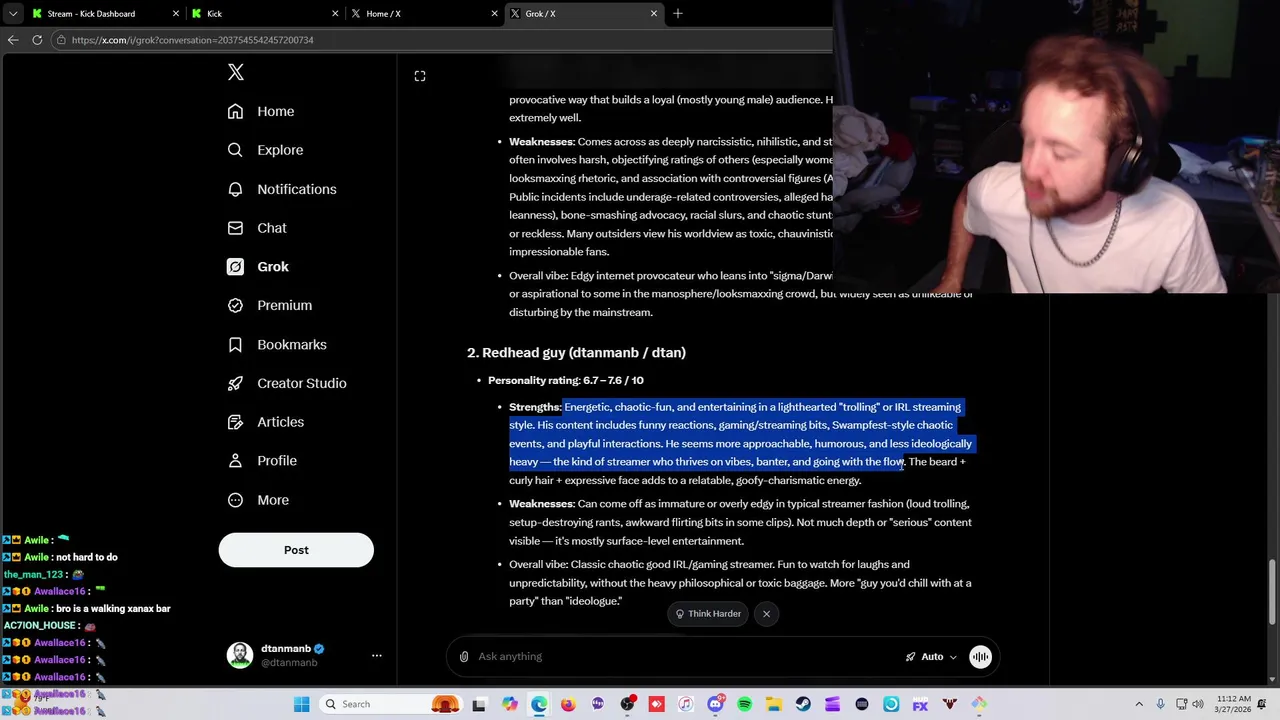
Task: Click the Post button
Action: coord(296,550)
